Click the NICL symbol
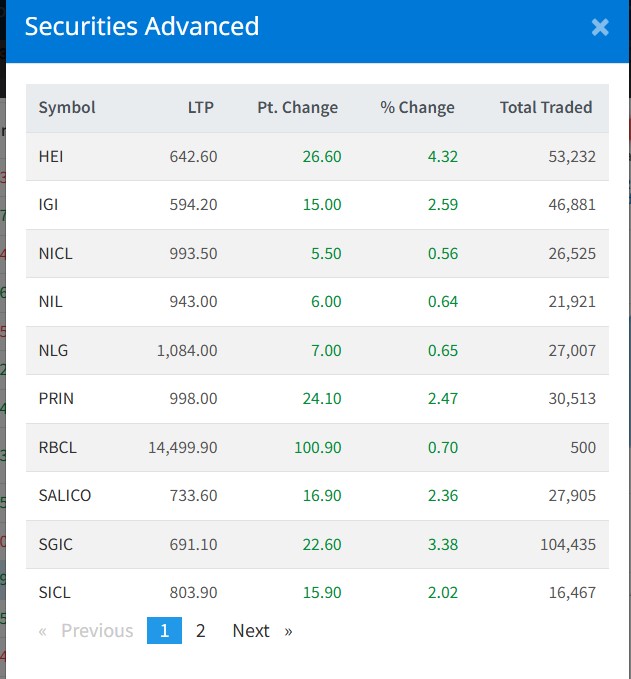631x679 pixels. [55, 253]
